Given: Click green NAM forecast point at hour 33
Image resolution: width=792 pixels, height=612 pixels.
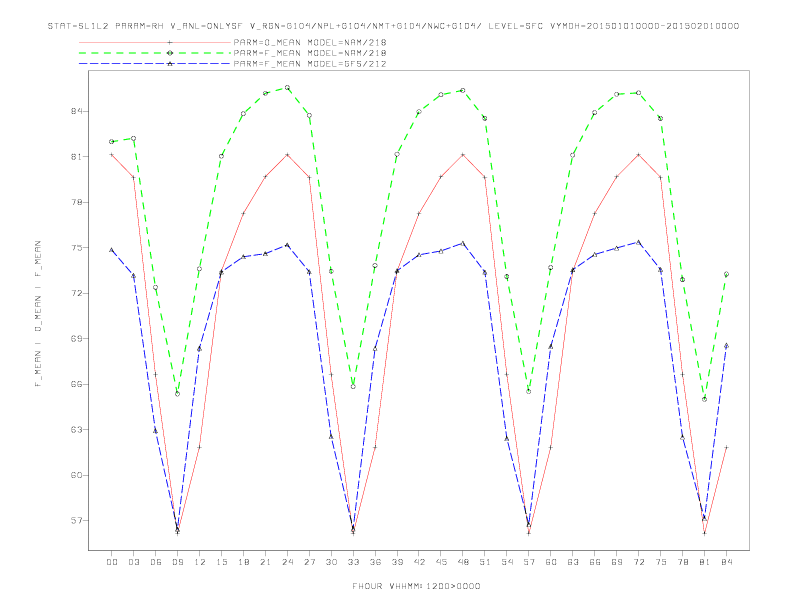Looking at the screenshot, I should pos(353,387).
